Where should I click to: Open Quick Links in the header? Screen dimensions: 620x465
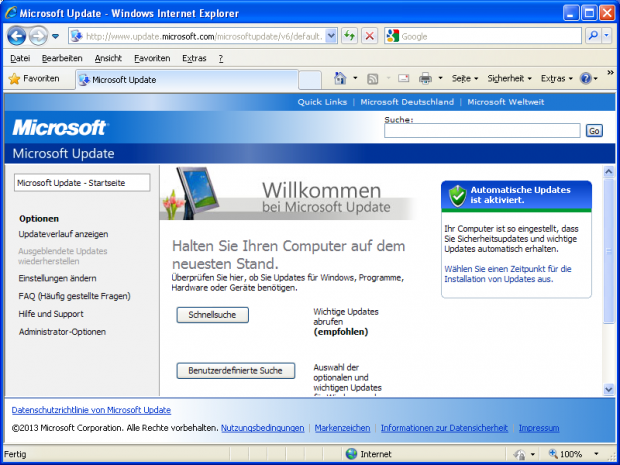pyautogui.click(x=322, y=102)
